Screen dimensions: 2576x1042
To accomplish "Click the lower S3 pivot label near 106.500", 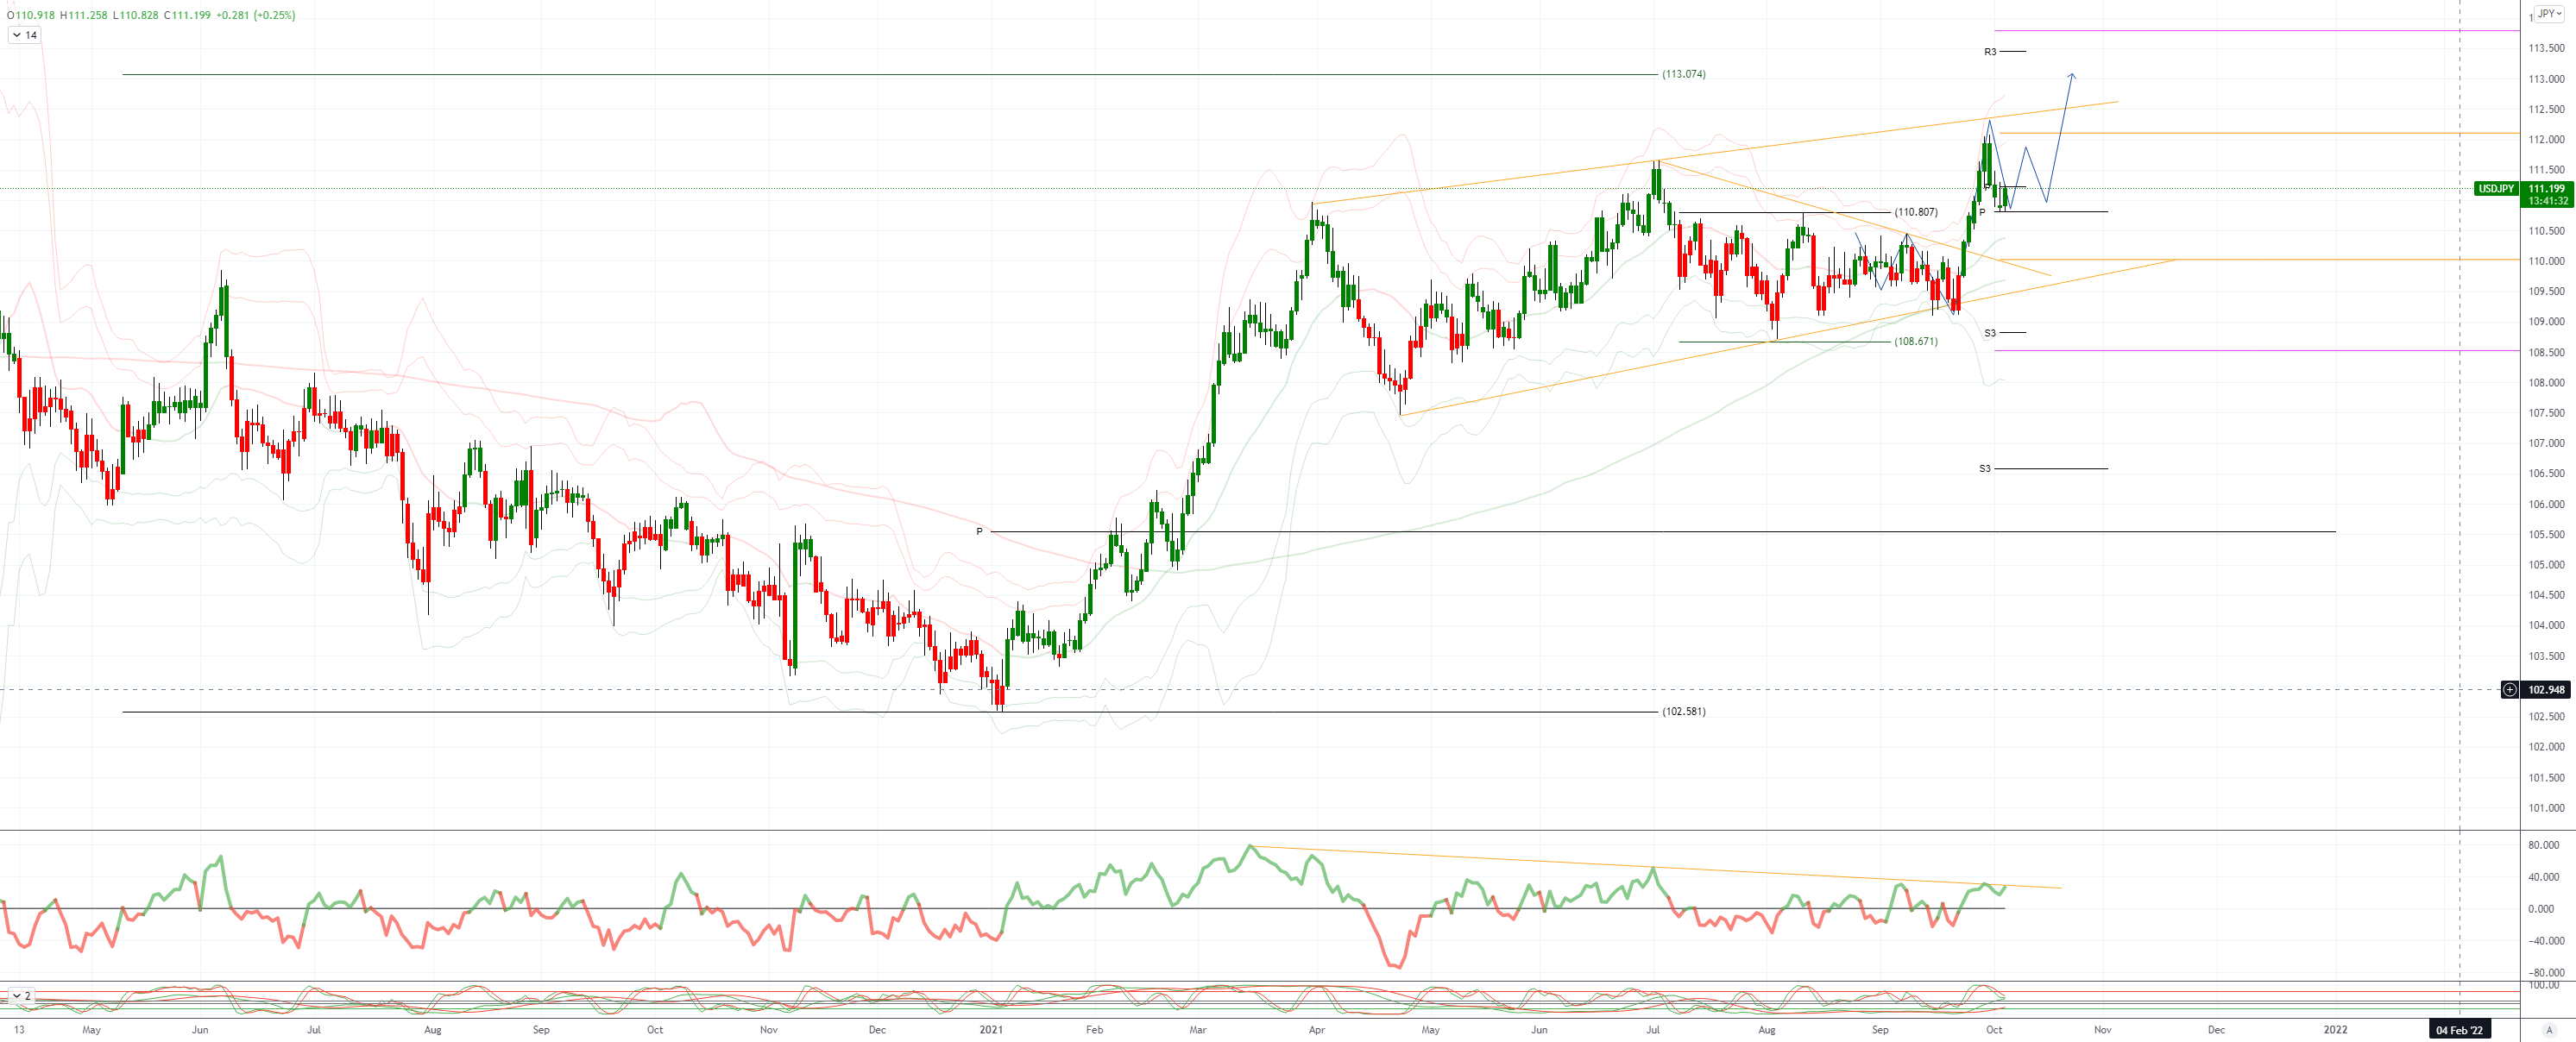I will [x=1985, y=468].
